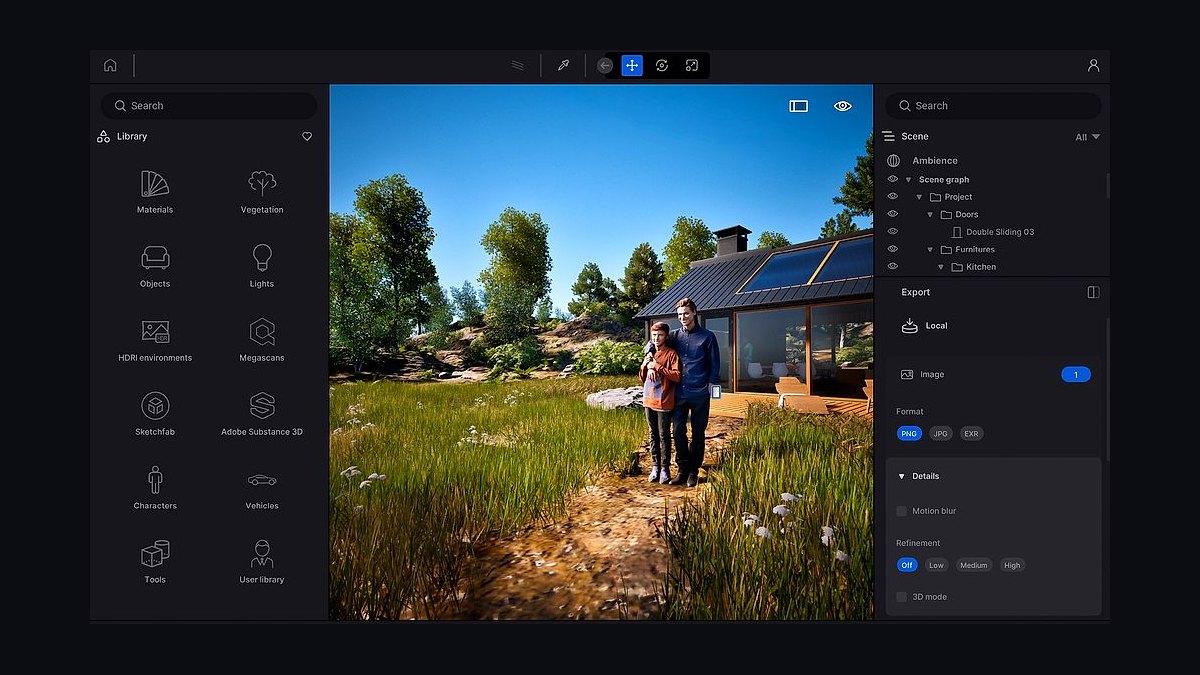Screen dimensions: 1200x675
Task: Toggle visibility of Scene graph
Action: [893, 179]
